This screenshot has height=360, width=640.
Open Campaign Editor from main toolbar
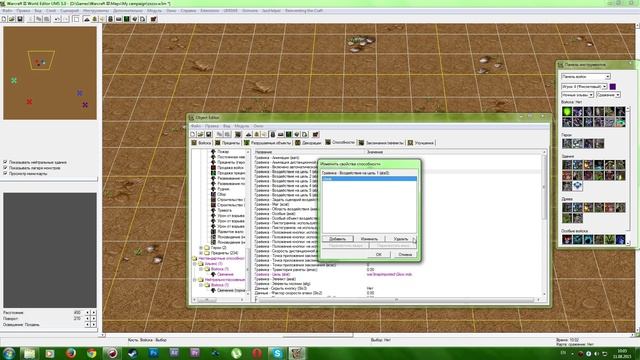coord(118,19)
